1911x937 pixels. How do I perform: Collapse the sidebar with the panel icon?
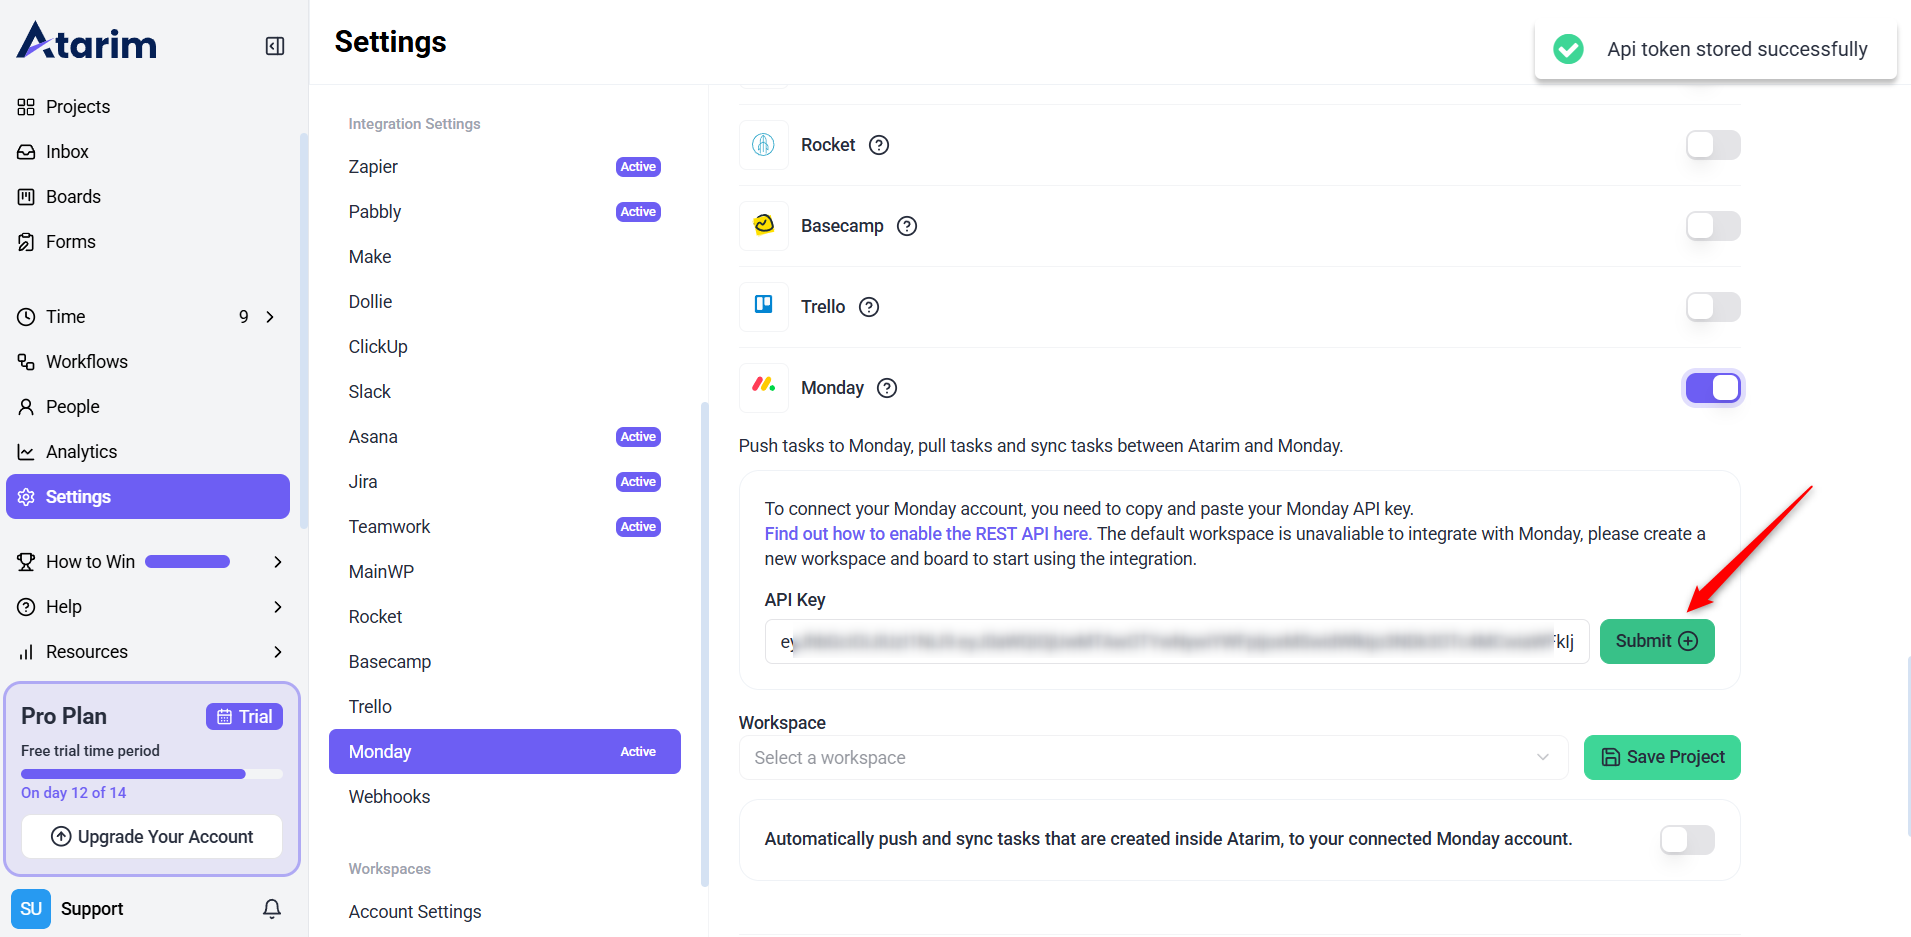275,46
